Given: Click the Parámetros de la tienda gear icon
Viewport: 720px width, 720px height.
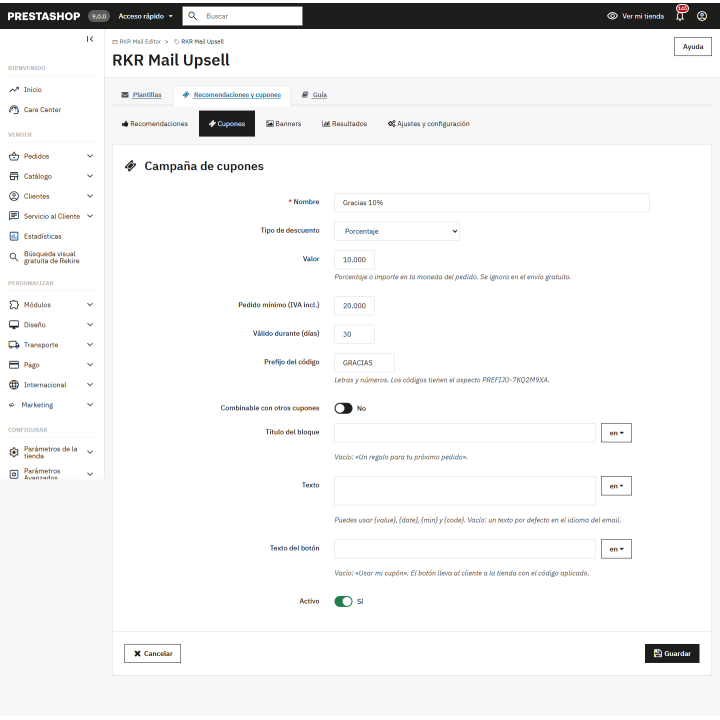Looking at the screenshot, I should pyautogui.click(x=14, y=452).
